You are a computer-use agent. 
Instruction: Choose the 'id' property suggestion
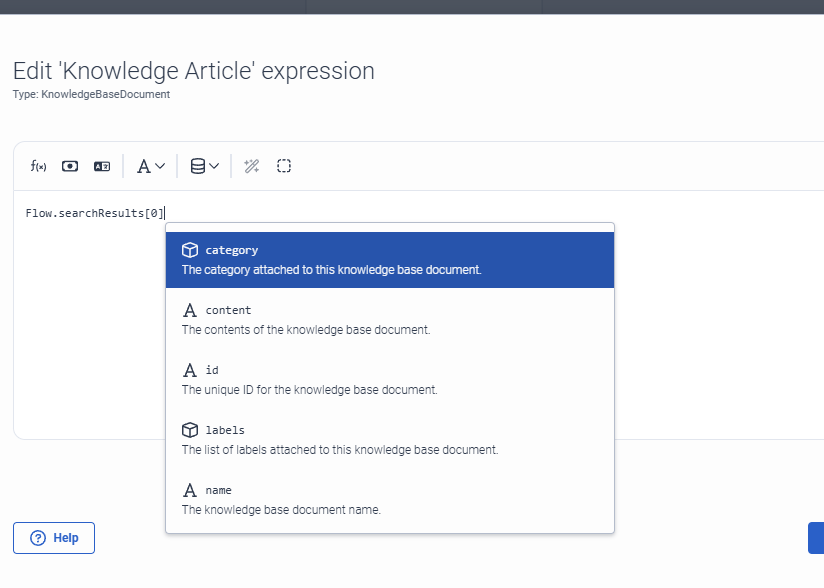point(389,380)
